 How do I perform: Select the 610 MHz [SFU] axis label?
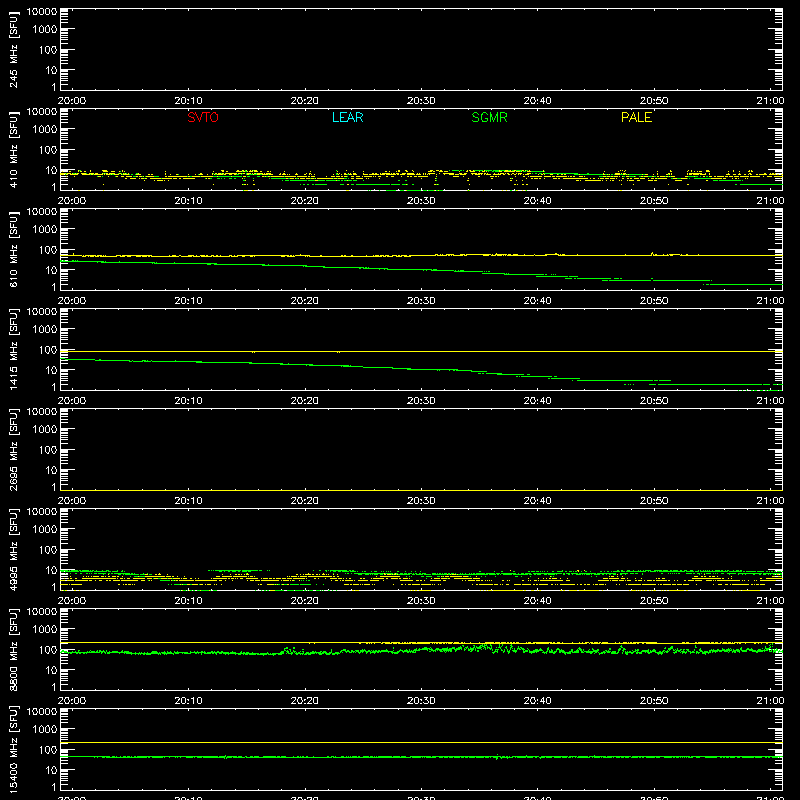point(13,249)
